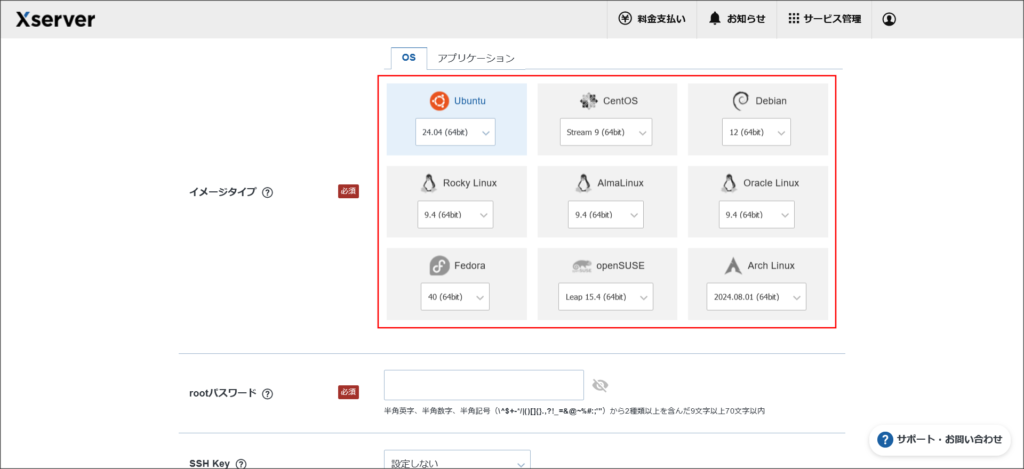Screen dimensions: 1024x469
Task: Switch to the OS tab
Action: point(409,57)
